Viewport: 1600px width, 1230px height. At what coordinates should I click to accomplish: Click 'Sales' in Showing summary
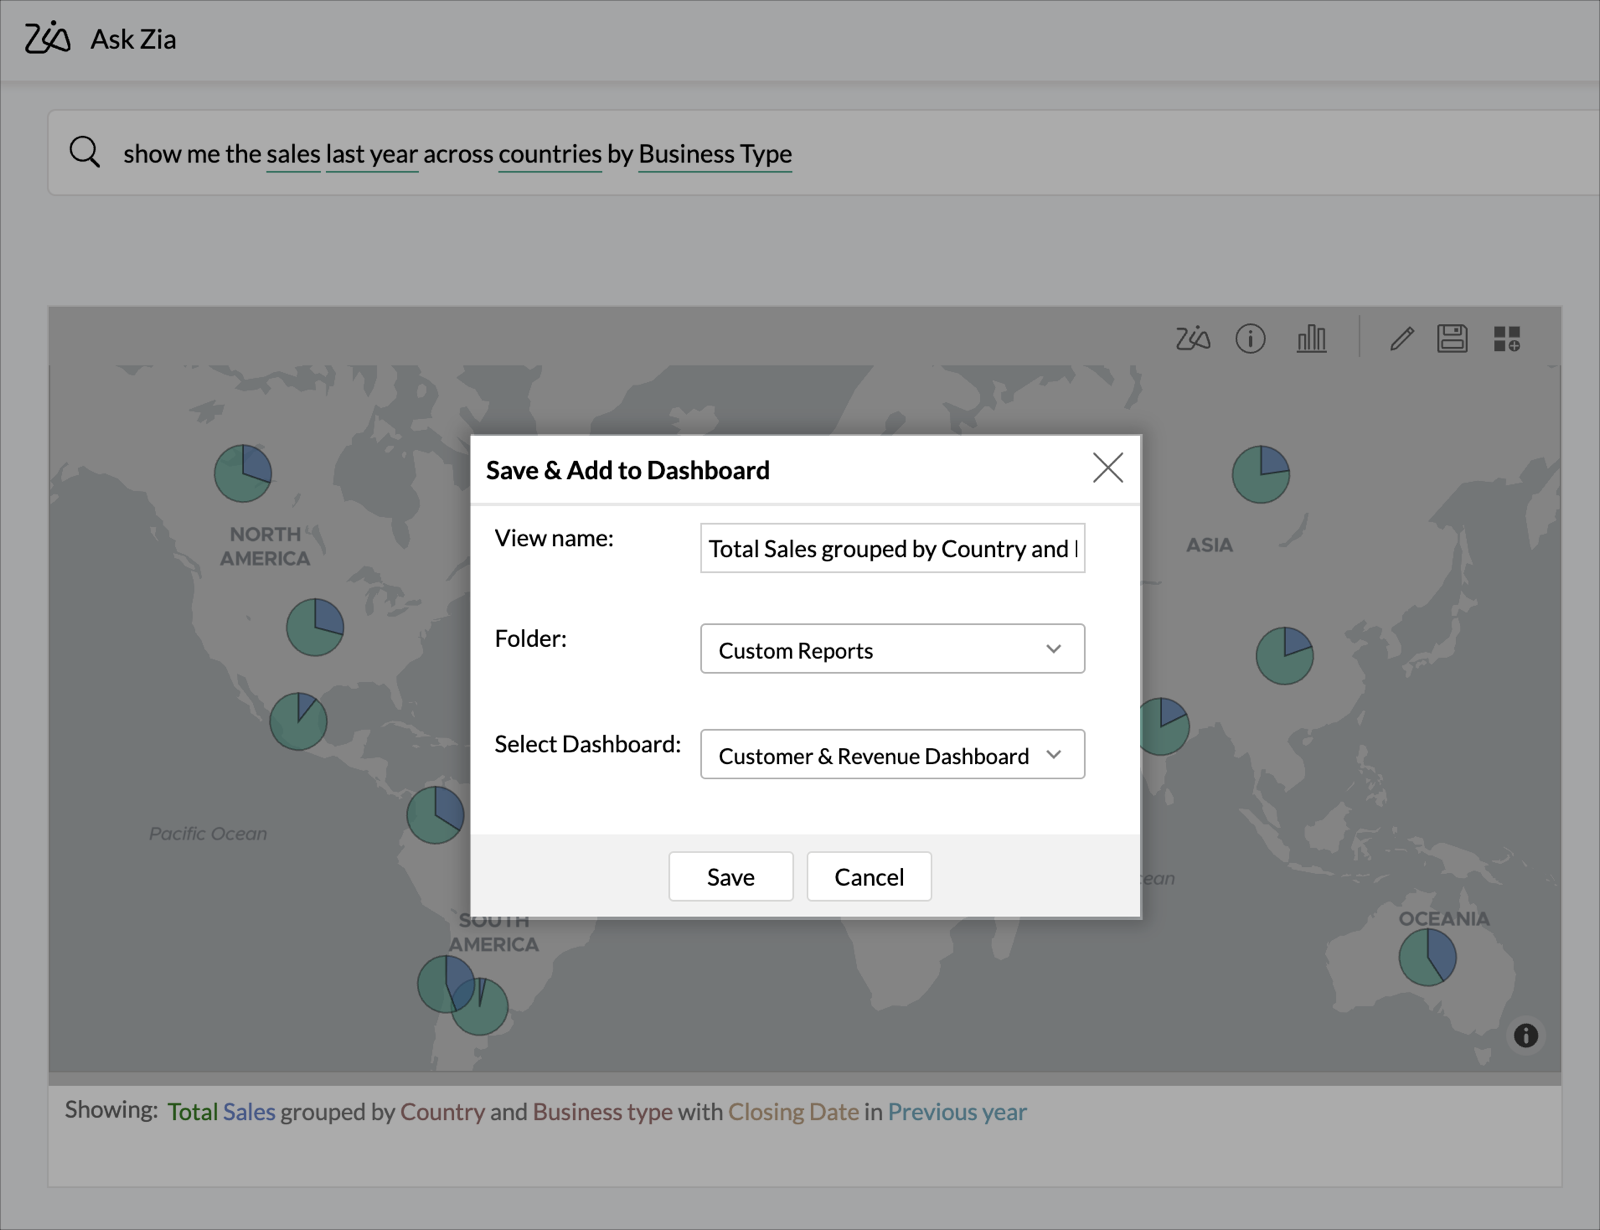point(249,1111)
